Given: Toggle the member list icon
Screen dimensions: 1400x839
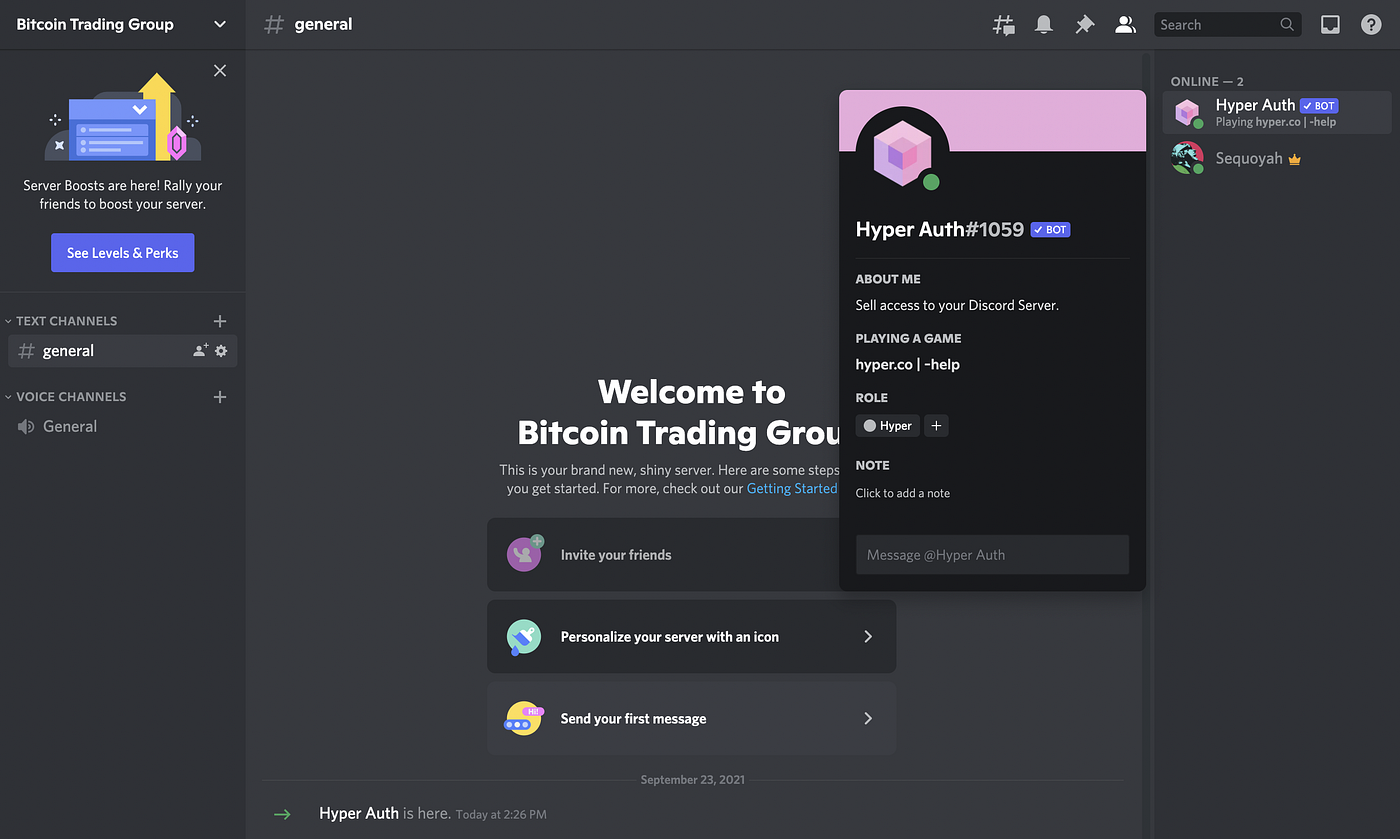Looking at the screenshot, I should 1125,24.
